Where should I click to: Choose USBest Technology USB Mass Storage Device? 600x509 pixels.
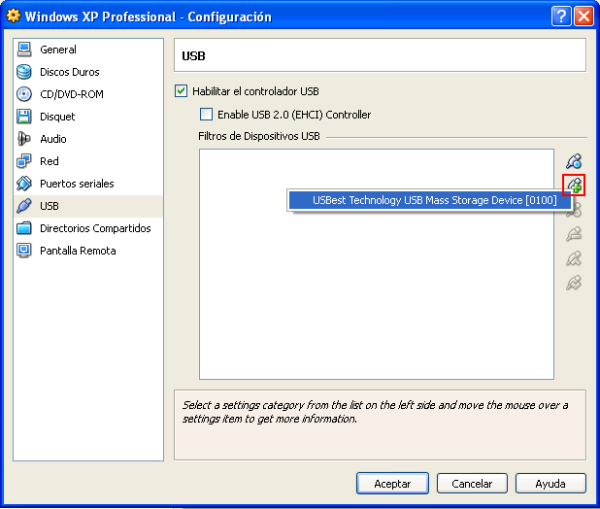tap(434, 201)
